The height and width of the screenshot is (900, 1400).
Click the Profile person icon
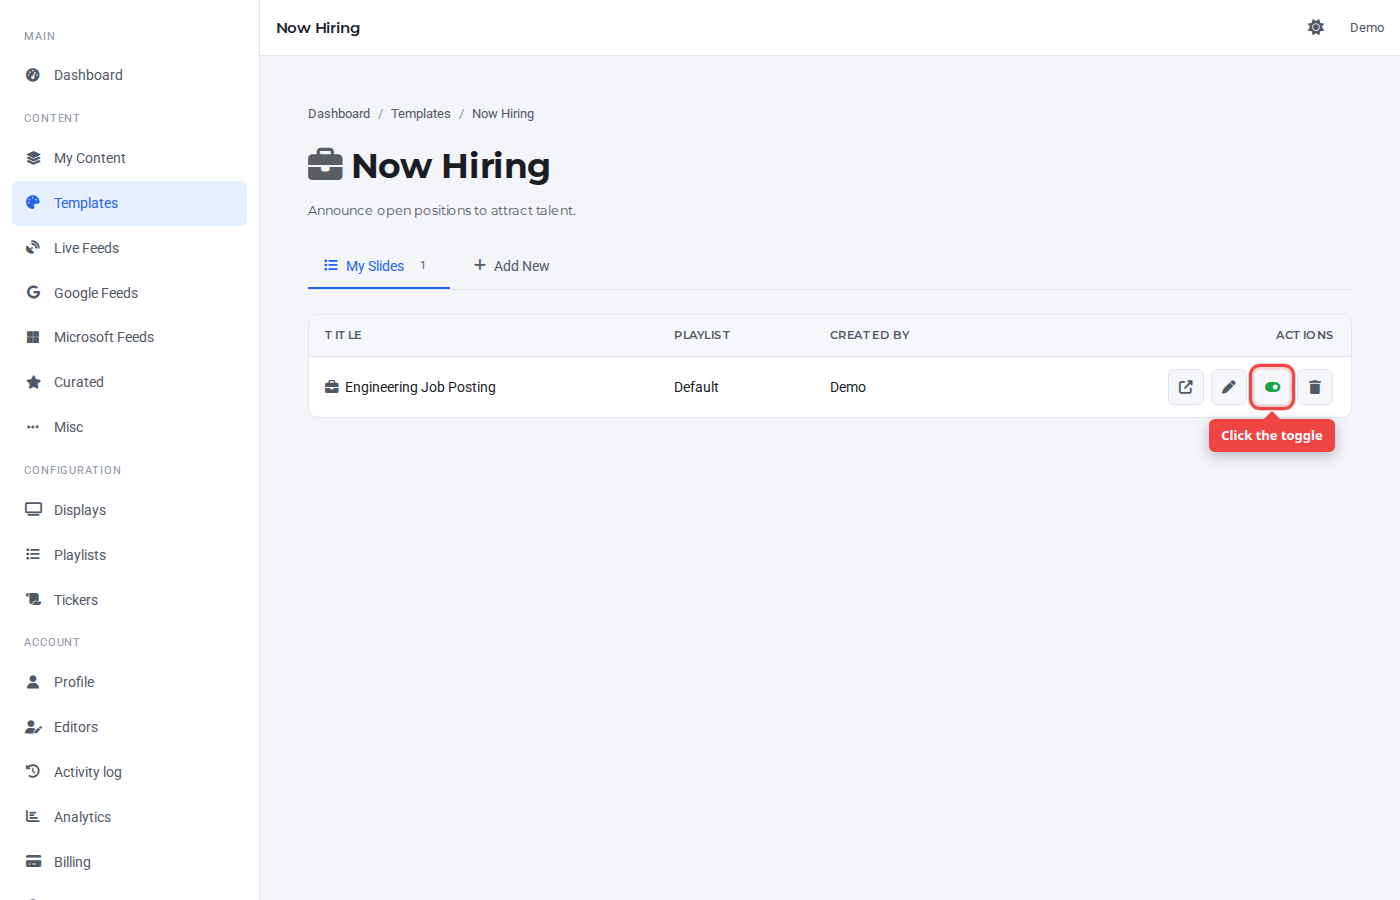point(33,682)
